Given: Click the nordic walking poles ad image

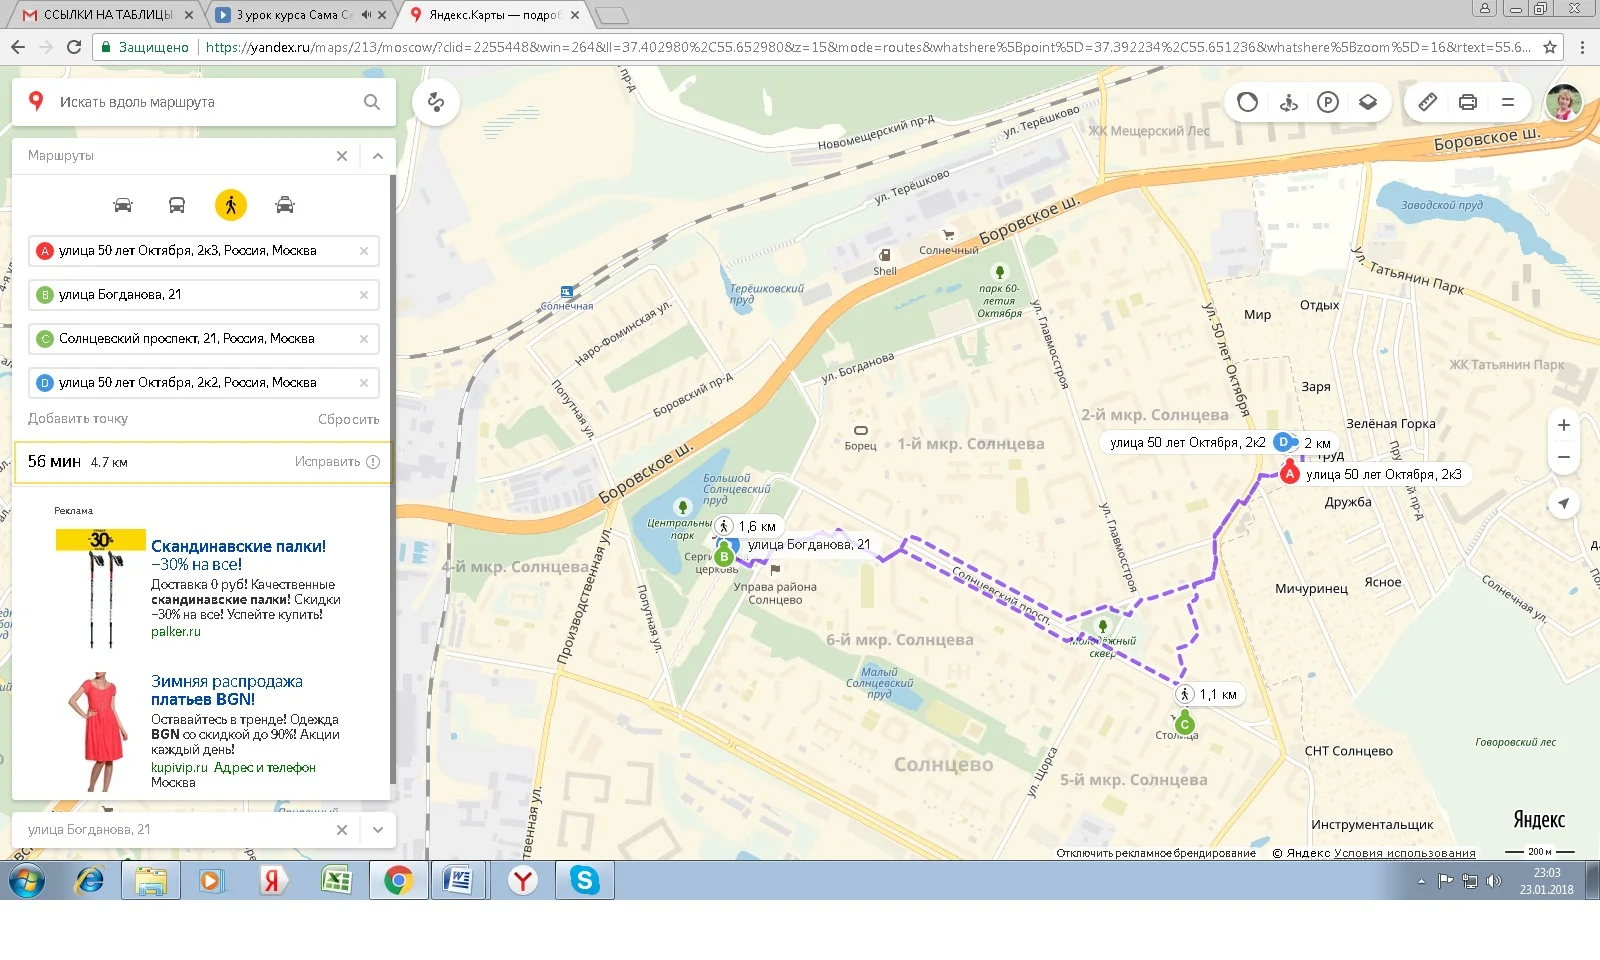Looking at the screenshot, I should coord(101,588).
